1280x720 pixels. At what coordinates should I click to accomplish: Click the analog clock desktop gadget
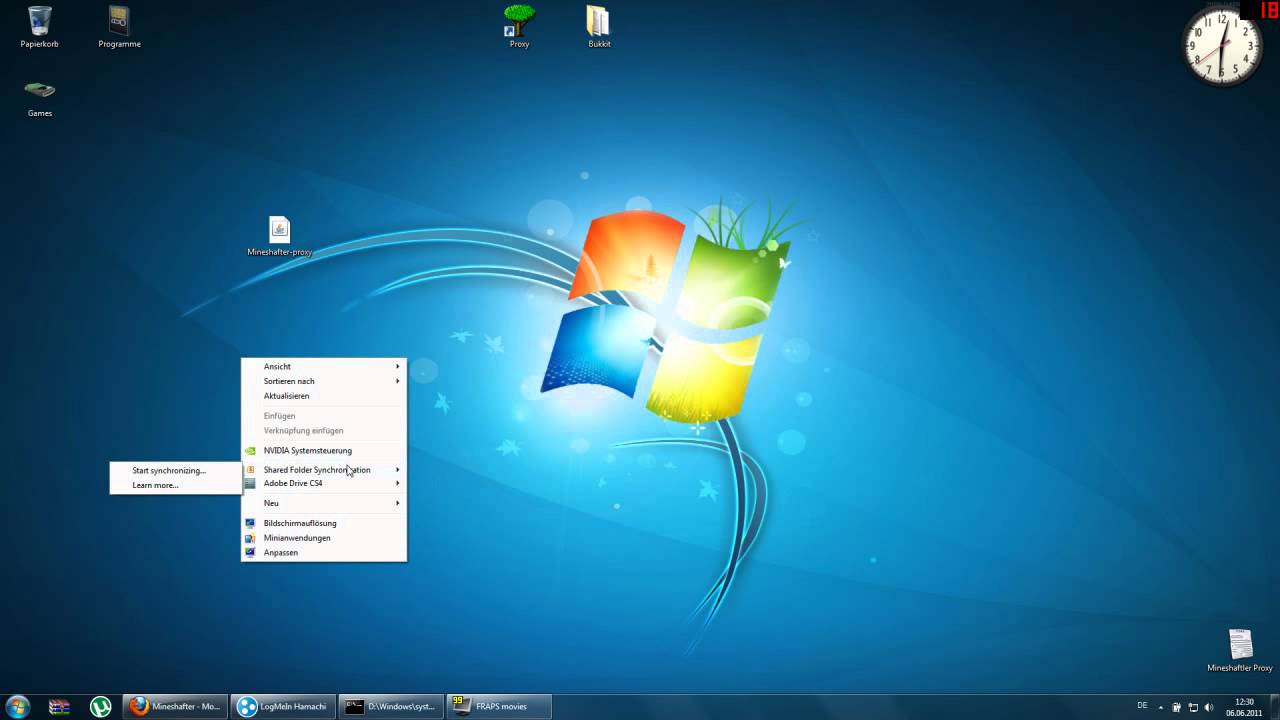coord(1222,46)
